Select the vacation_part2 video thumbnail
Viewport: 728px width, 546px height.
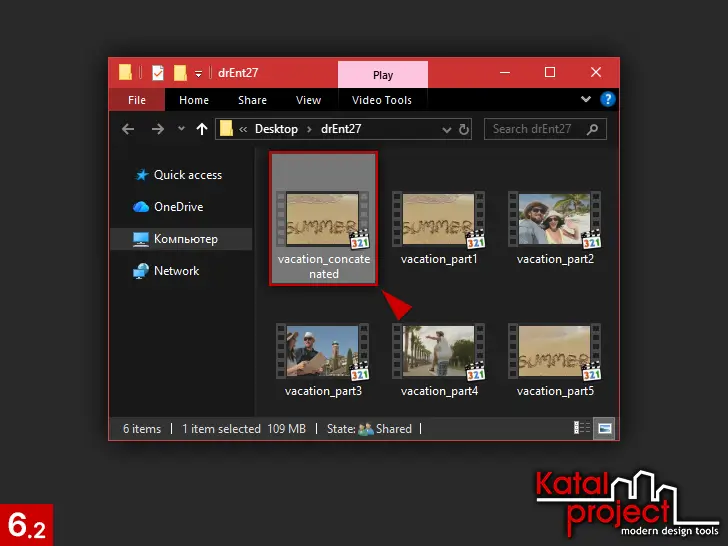[555, 229]
